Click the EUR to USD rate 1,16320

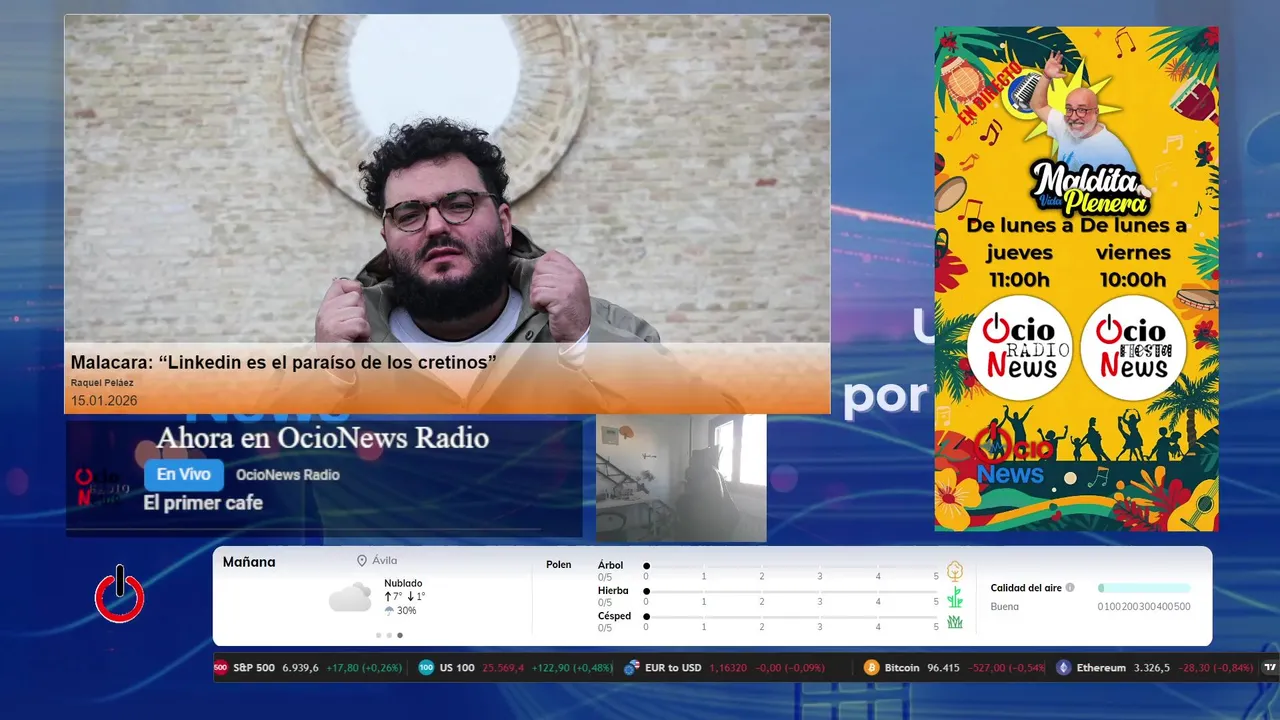tap(730, 668)
